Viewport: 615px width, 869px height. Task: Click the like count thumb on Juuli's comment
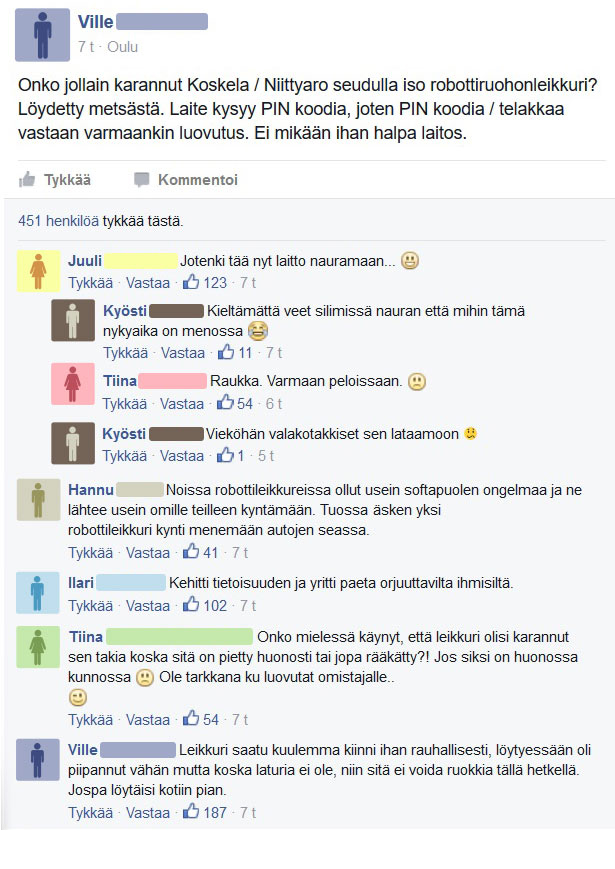click(x=191, y=282)
